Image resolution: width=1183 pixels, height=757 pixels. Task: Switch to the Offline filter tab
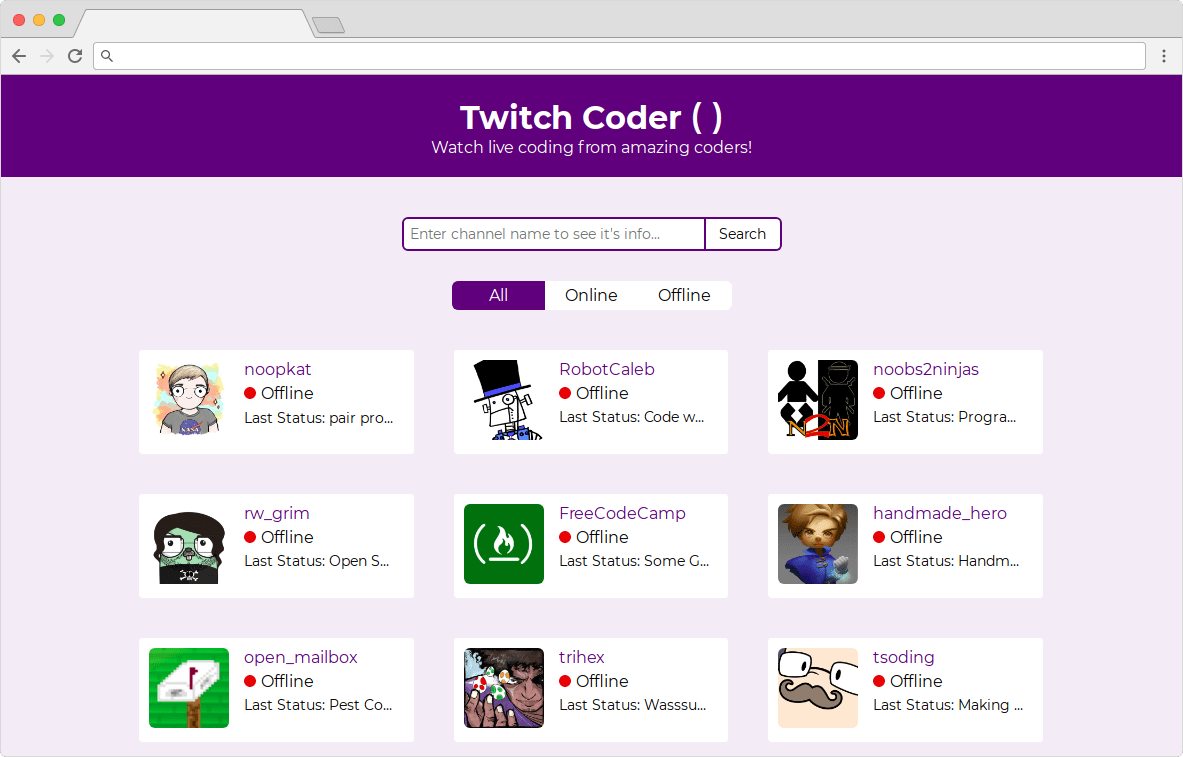pyautogui.click(x=684, y=295)
